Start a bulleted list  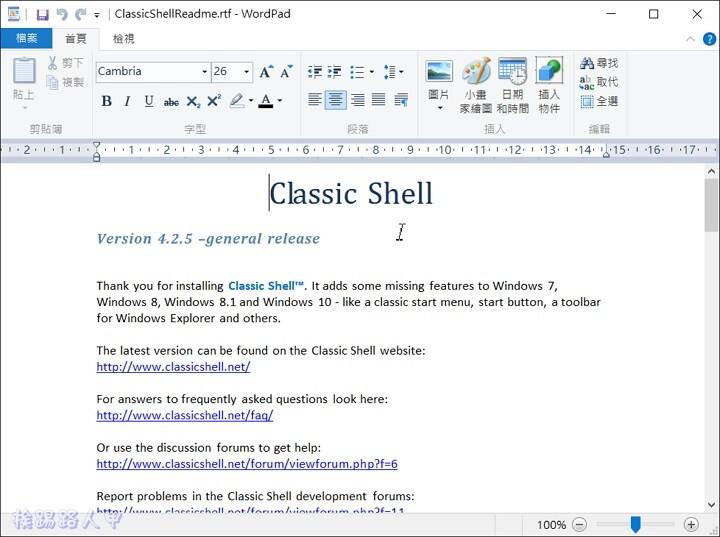(357, 72)
